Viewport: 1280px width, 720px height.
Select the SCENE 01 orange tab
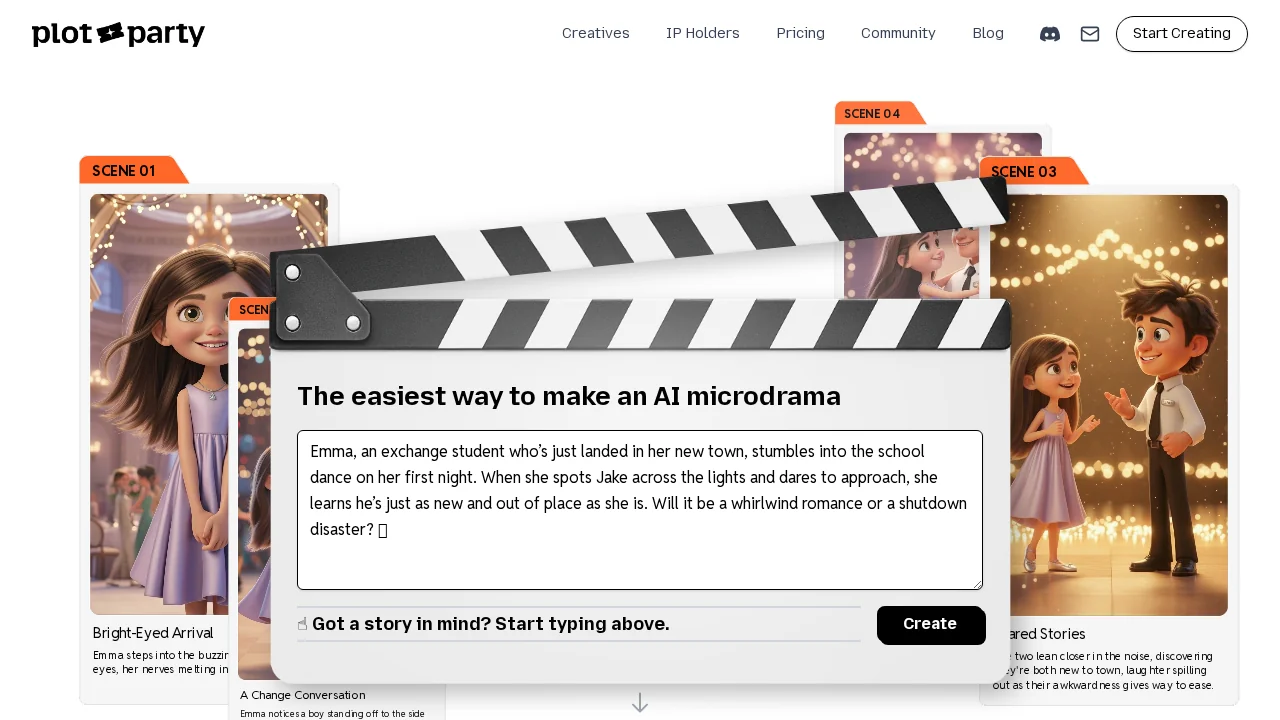tap(133, 170)
